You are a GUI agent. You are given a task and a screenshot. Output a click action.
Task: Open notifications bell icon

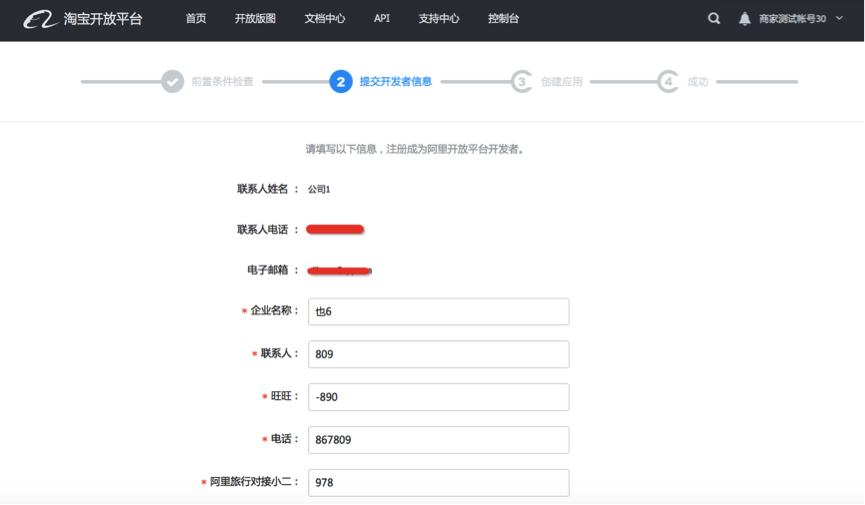744,19
